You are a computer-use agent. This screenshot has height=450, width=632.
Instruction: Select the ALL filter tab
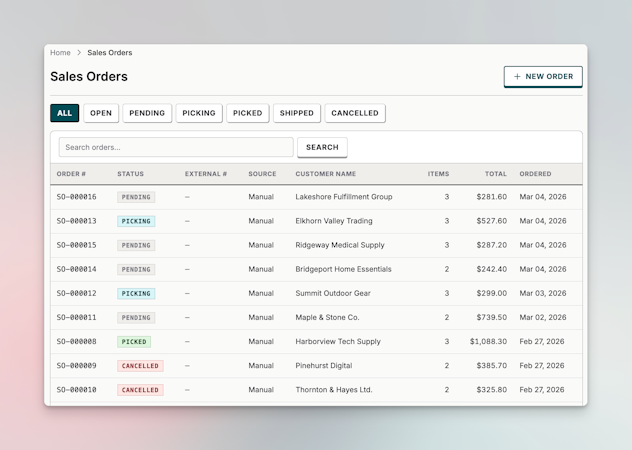[x=64, y=113]
